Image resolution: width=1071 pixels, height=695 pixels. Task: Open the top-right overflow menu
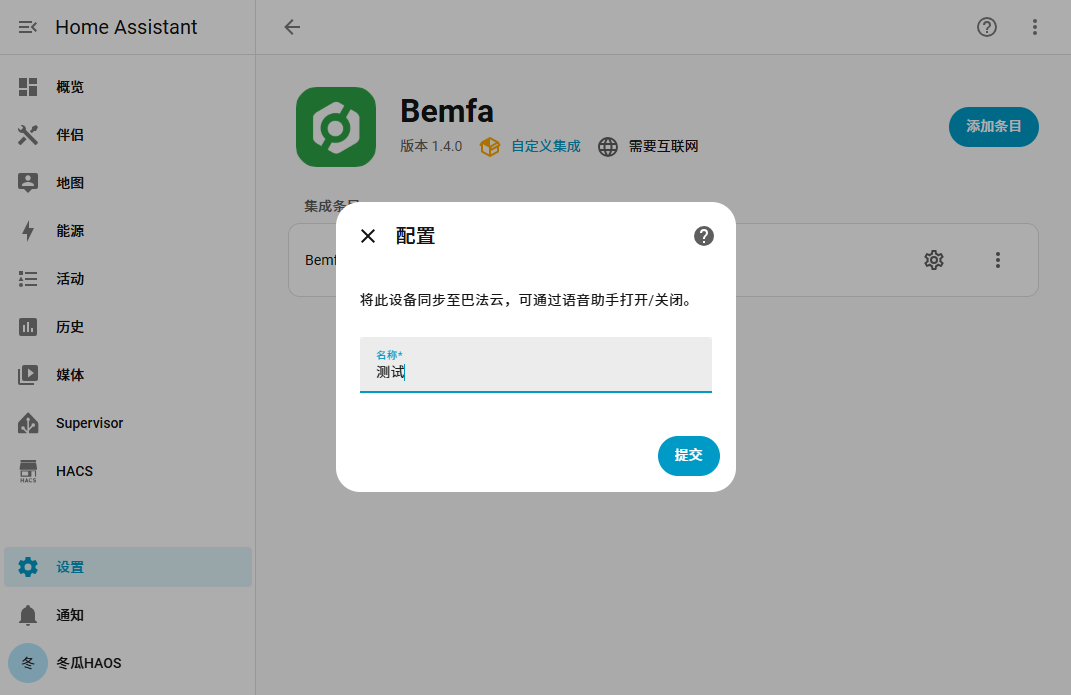1035,27
